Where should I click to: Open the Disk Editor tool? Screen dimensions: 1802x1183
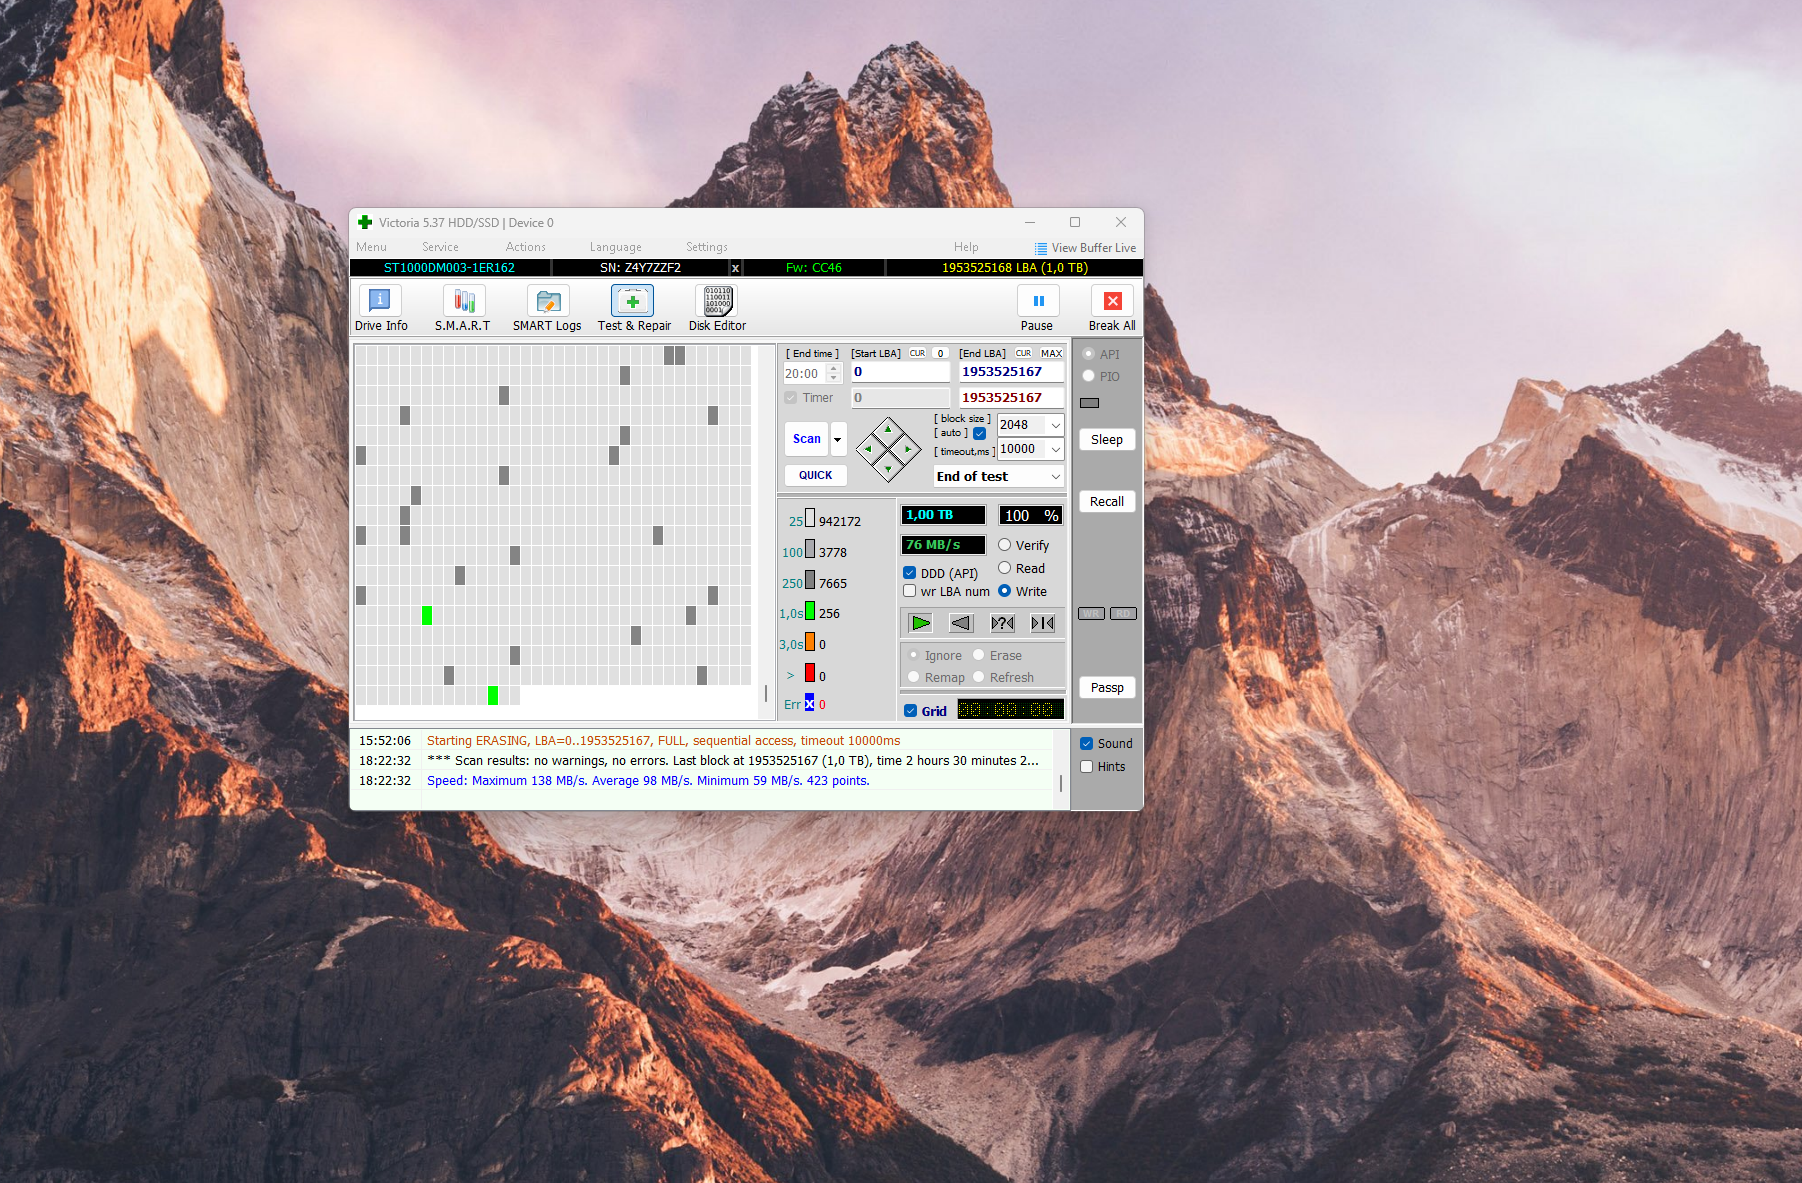click(717, 308)
